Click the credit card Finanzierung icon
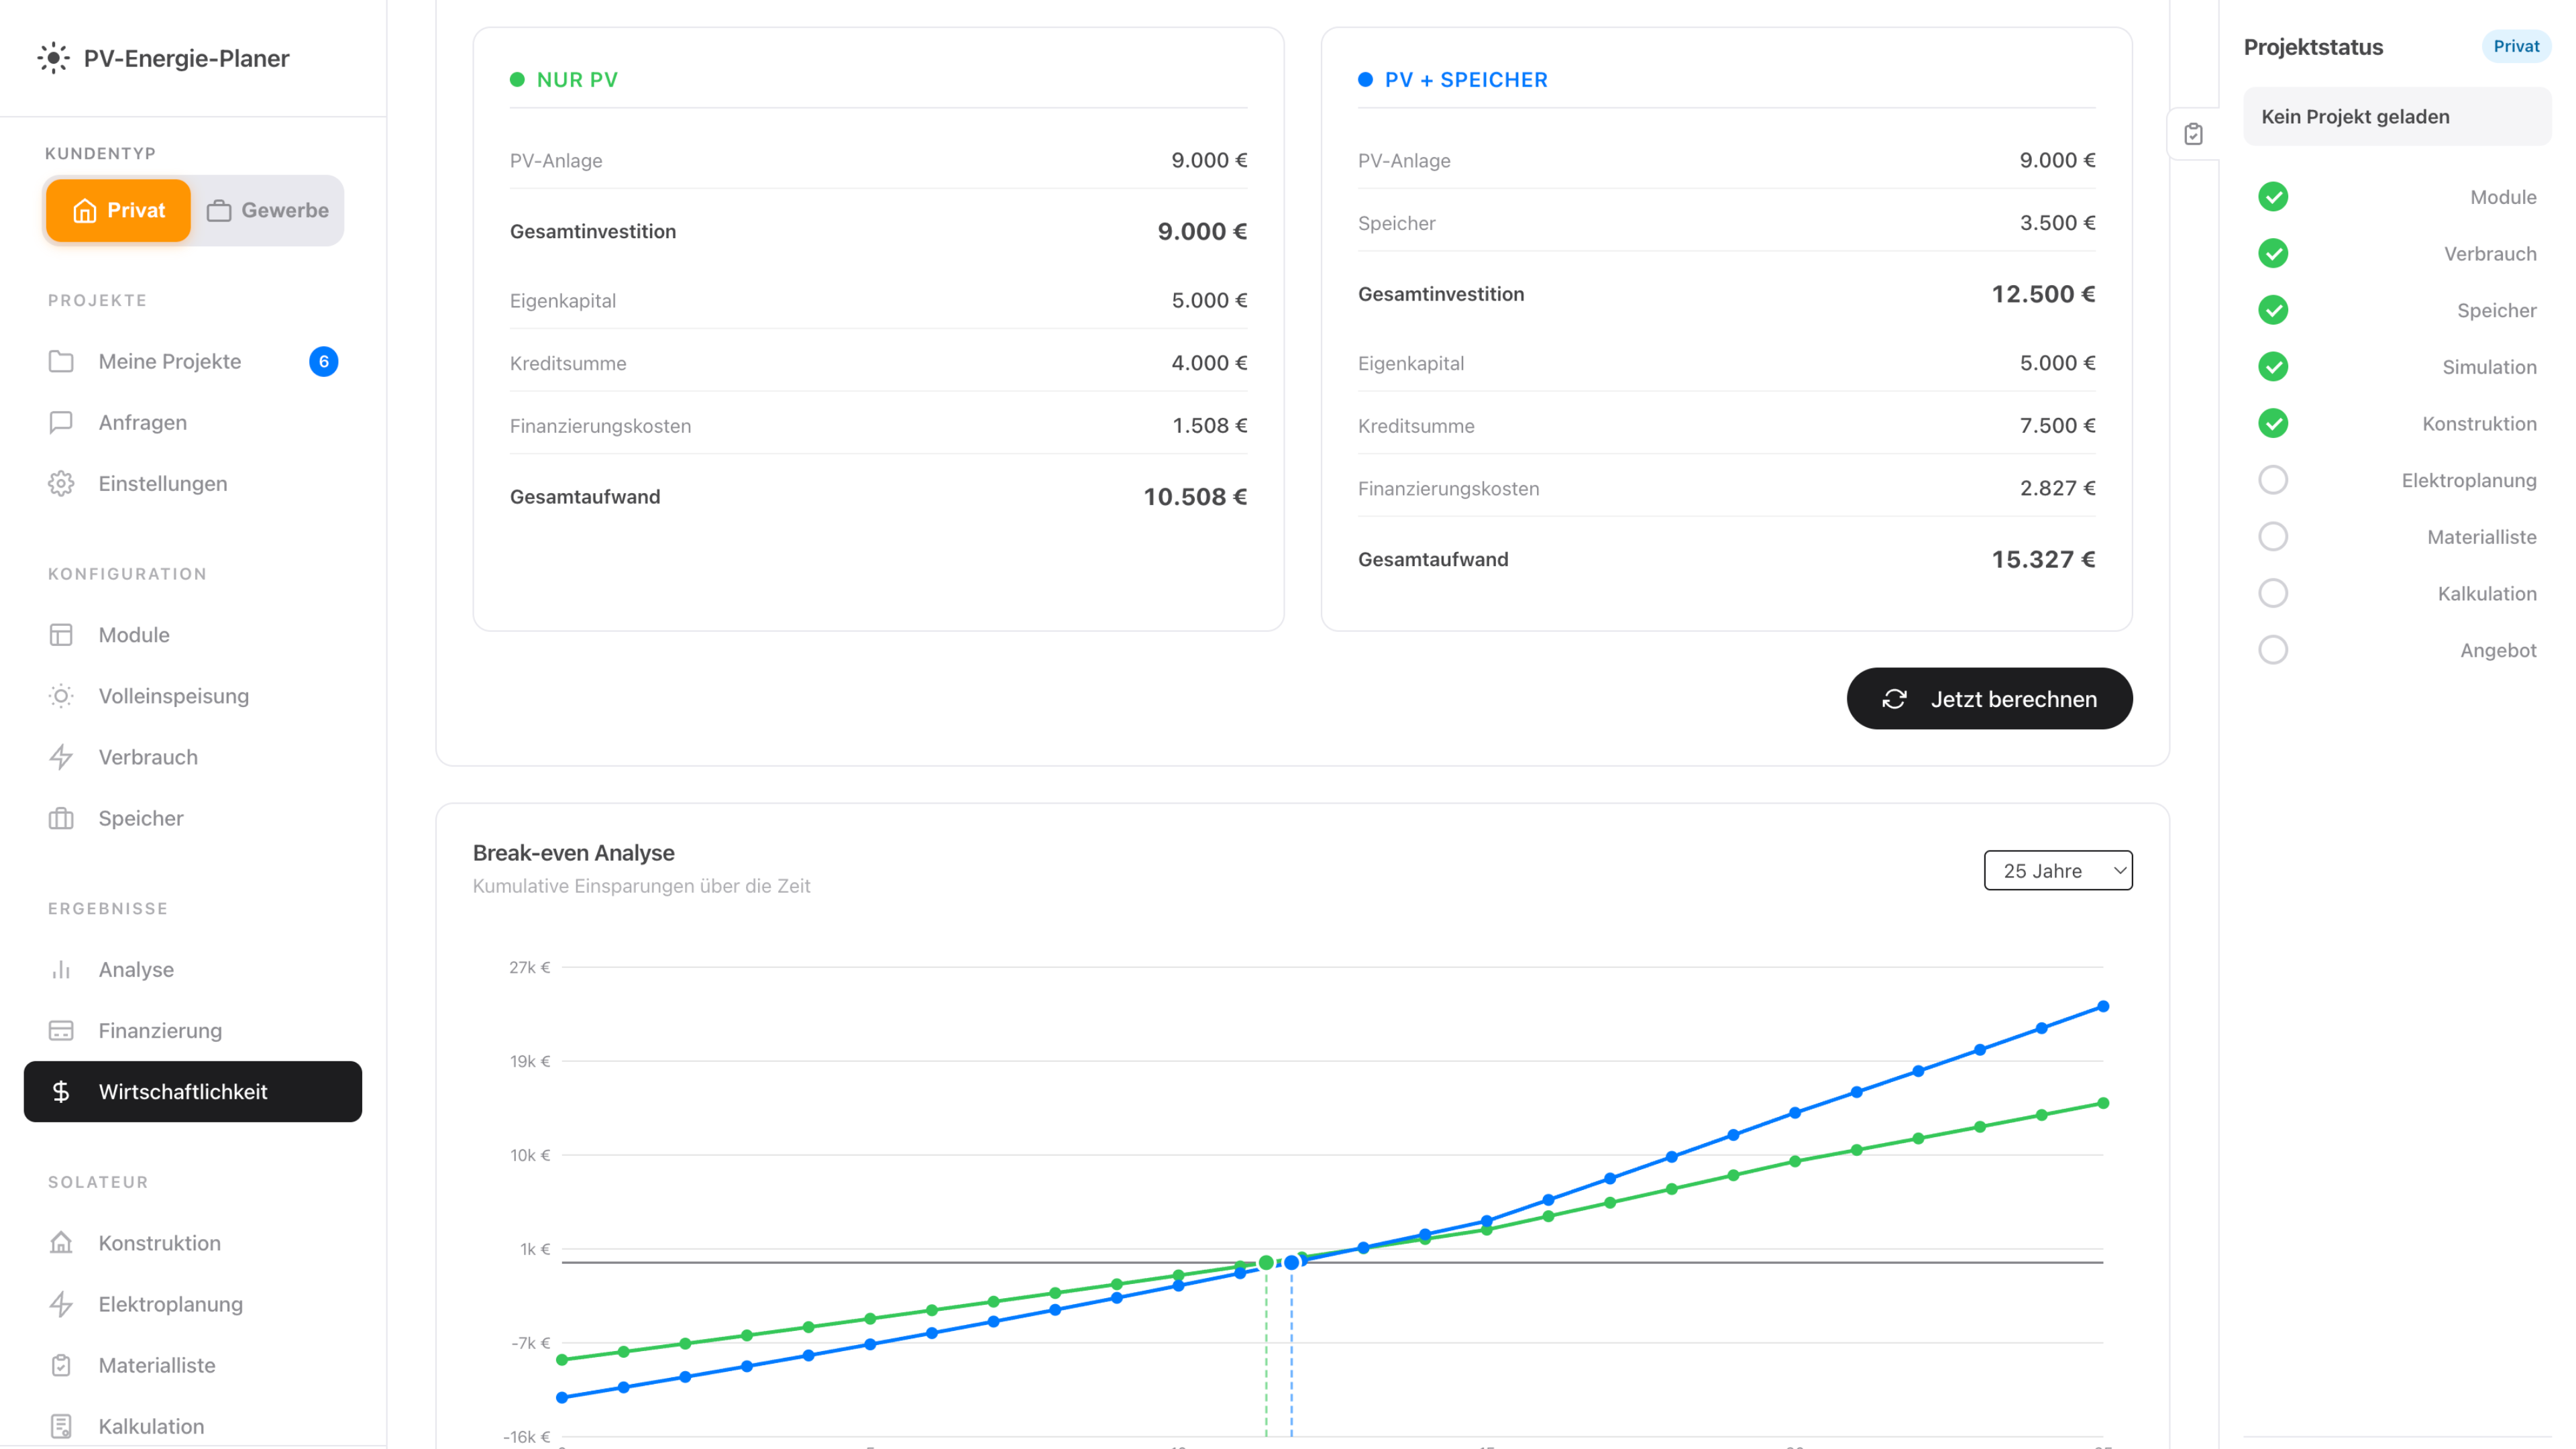The height and width of the screenshot is (1449, 2576). [61, 1030]
